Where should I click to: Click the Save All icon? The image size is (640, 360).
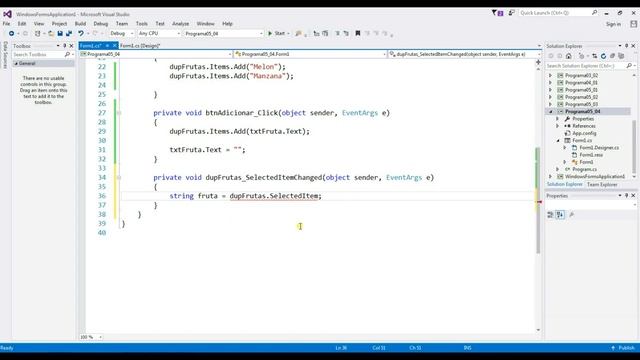tap(69, 33)
